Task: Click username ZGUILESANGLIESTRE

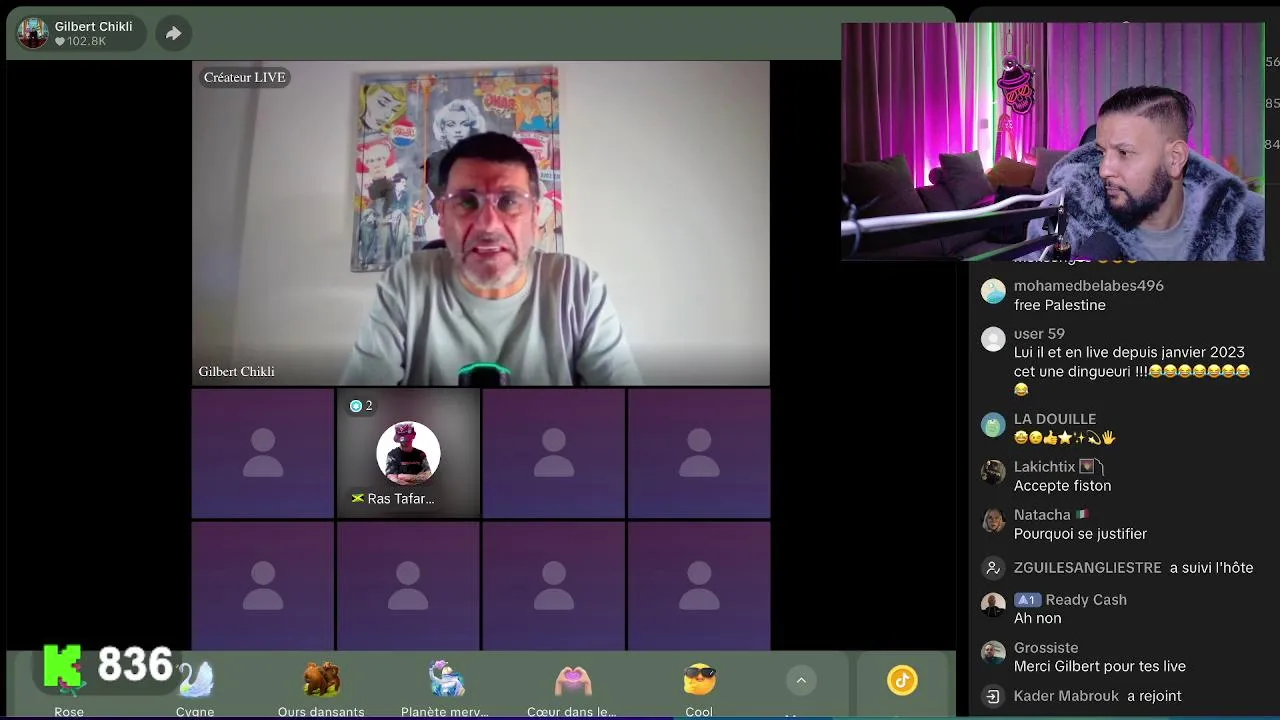Action: [1088, 568]
